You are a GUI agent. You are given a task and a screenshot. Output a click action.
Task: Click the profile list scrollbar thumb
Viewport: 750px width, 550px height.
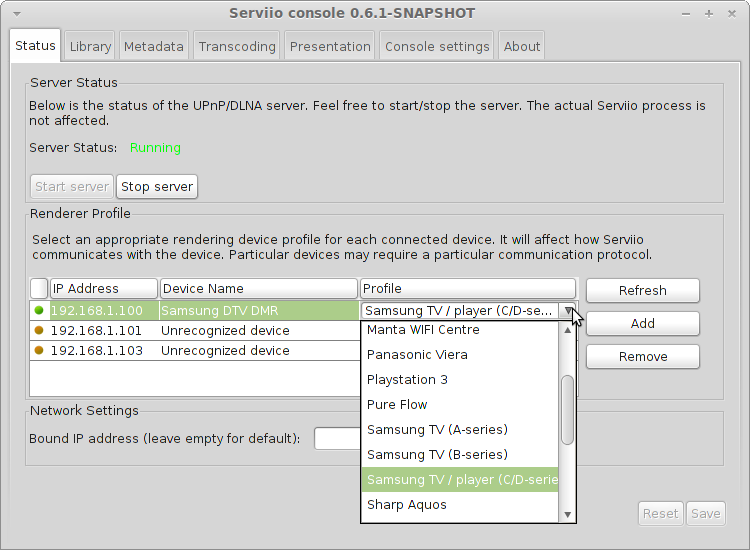568,409
